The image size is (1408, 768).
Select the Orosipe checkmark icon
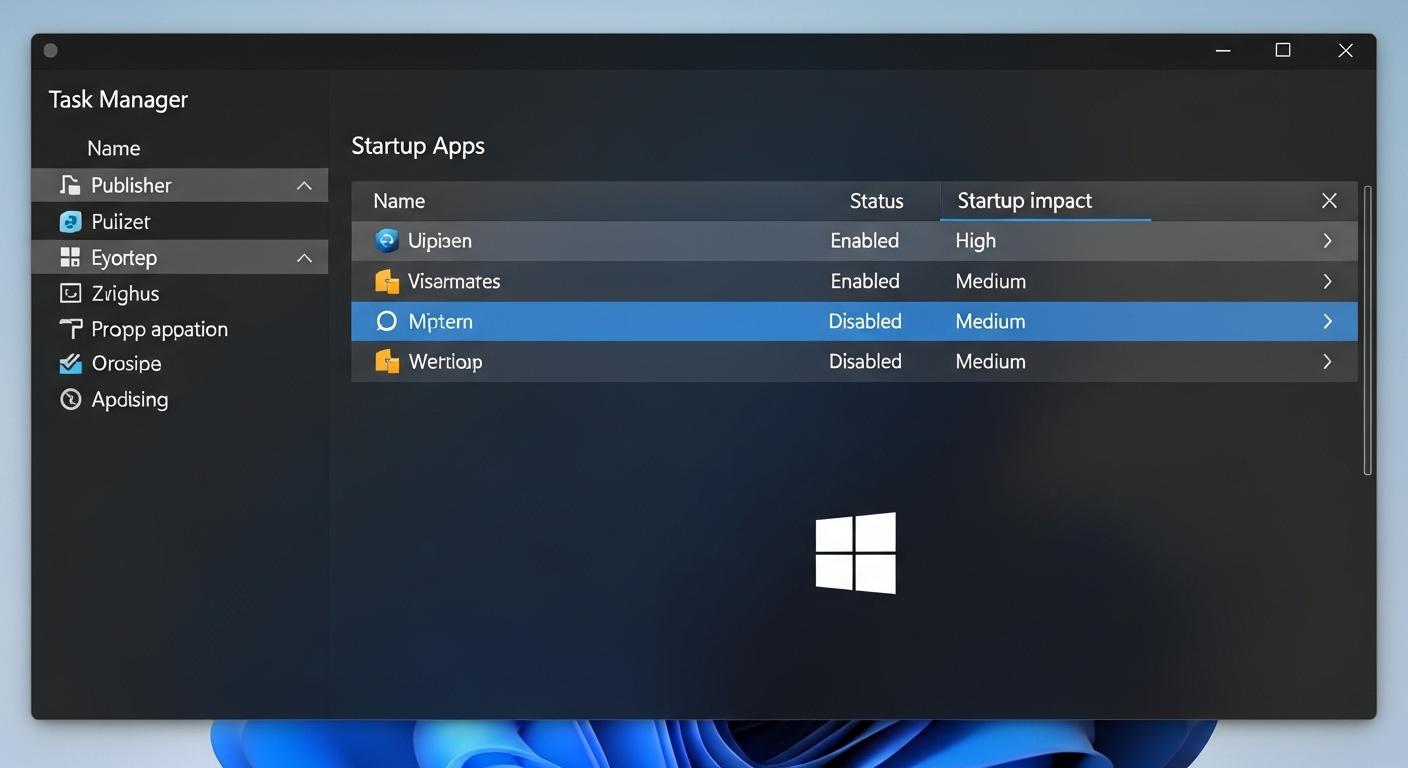[69, 363]
